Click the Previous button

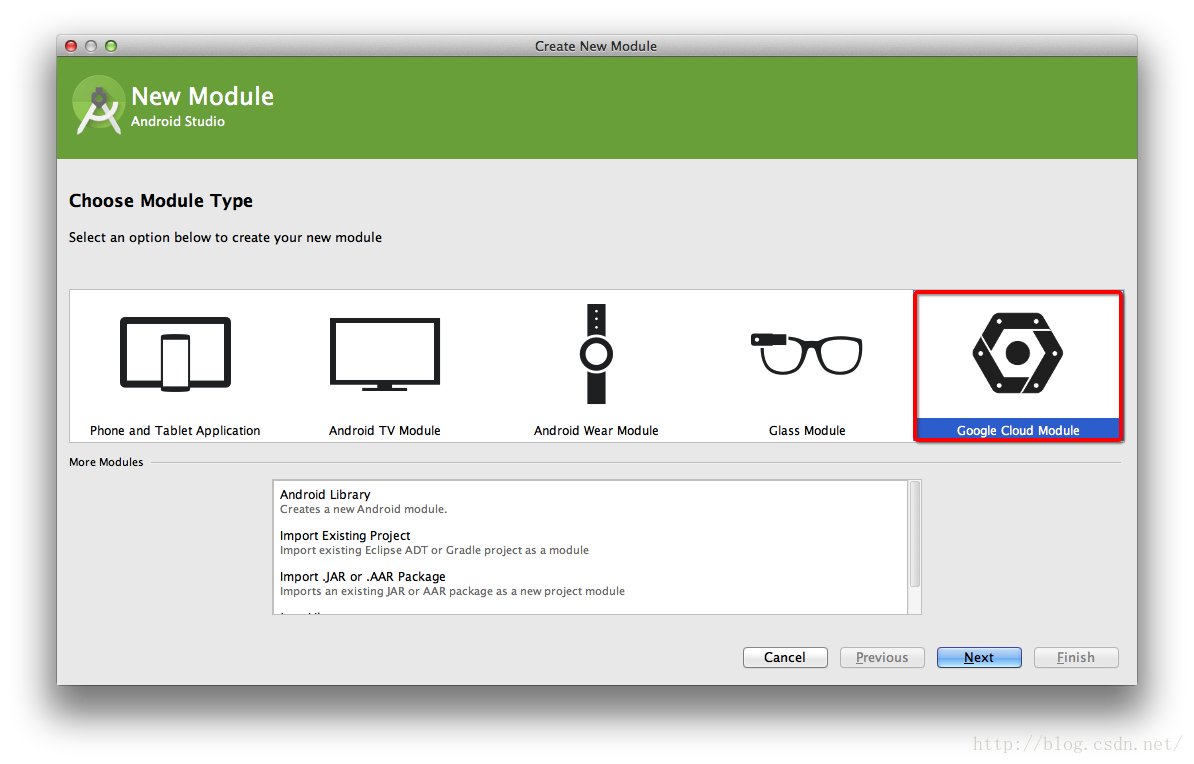882,657
